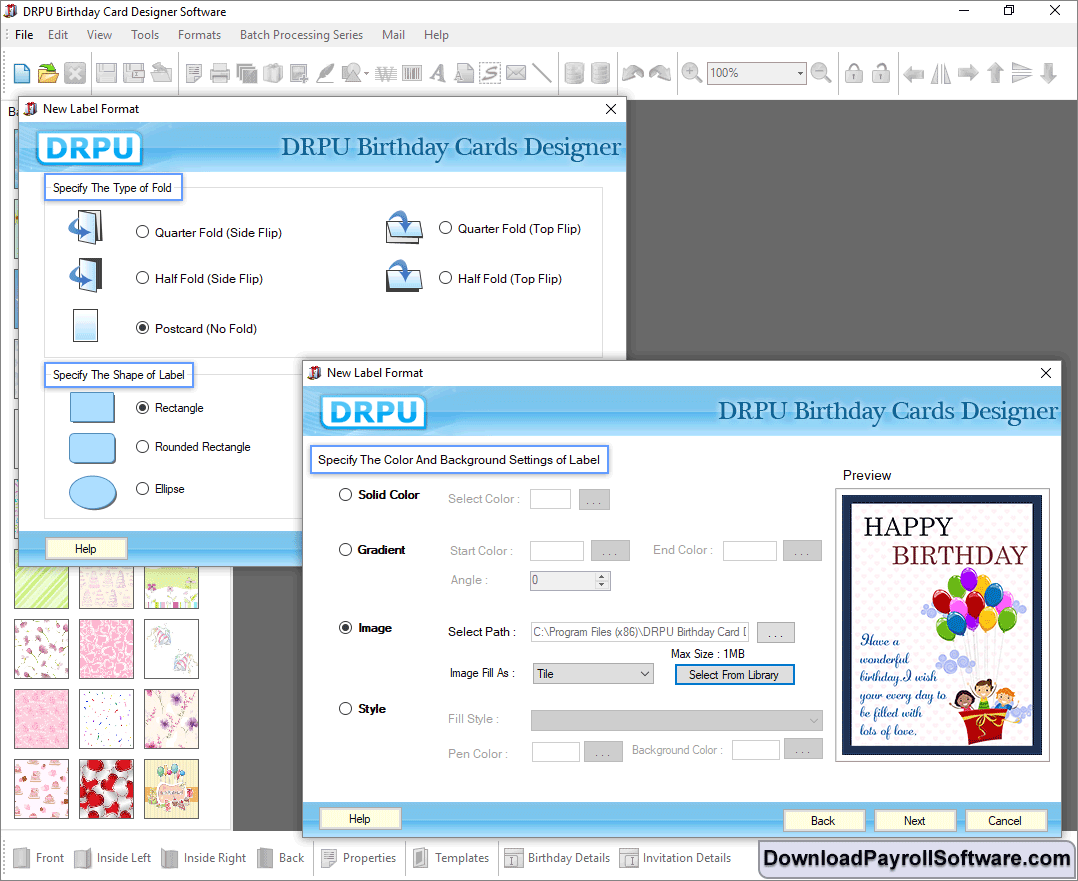Click Back in color settings dialog
Image resolution: width=1078 pixels, height=881 pixels.
(823, 820)
